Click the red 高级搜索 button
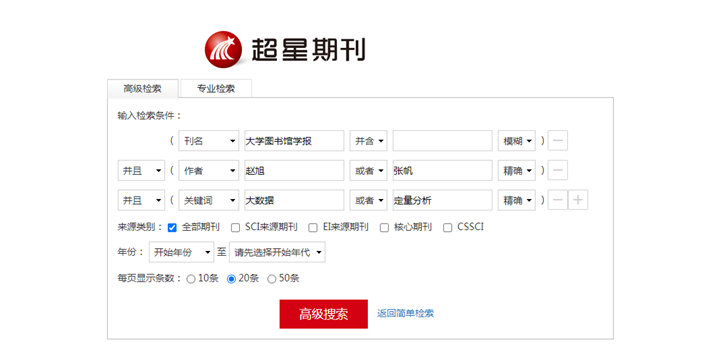The image size is (702, 361). [x=324, y=314]
